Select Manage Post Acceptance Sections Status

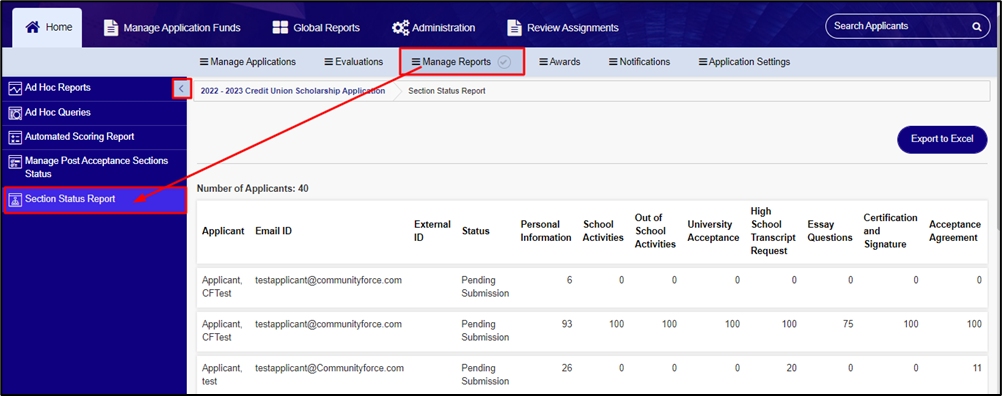tap(95, 167)
